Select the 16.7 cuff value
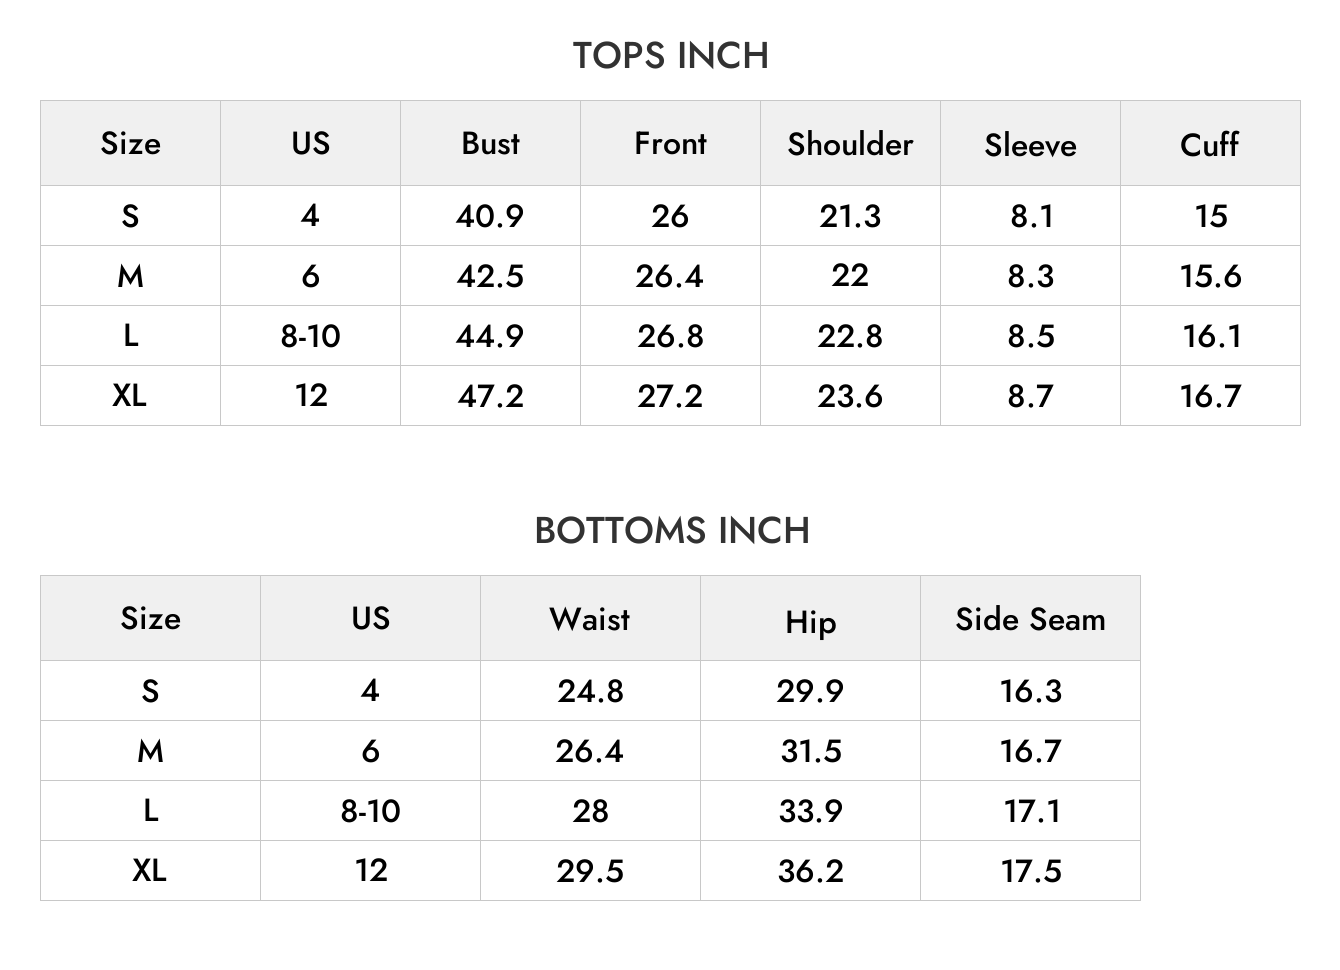1340x970 pixels. point(1210,396)
